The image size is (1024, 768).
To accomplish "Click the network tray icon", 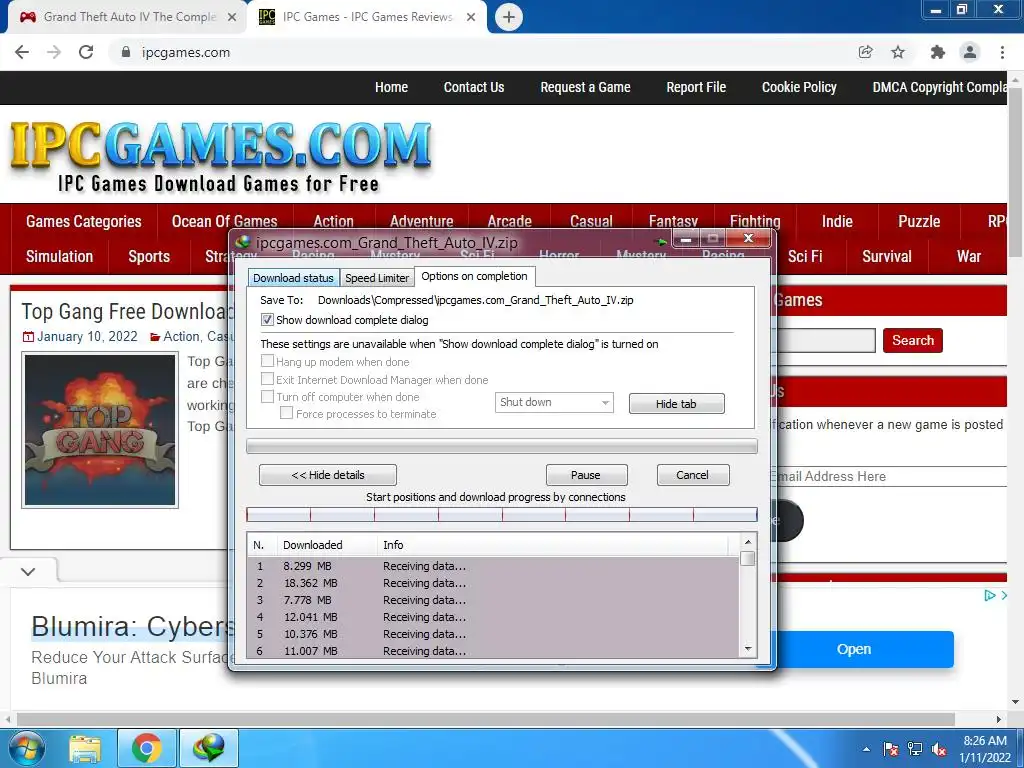I will (x=914, y=749).
